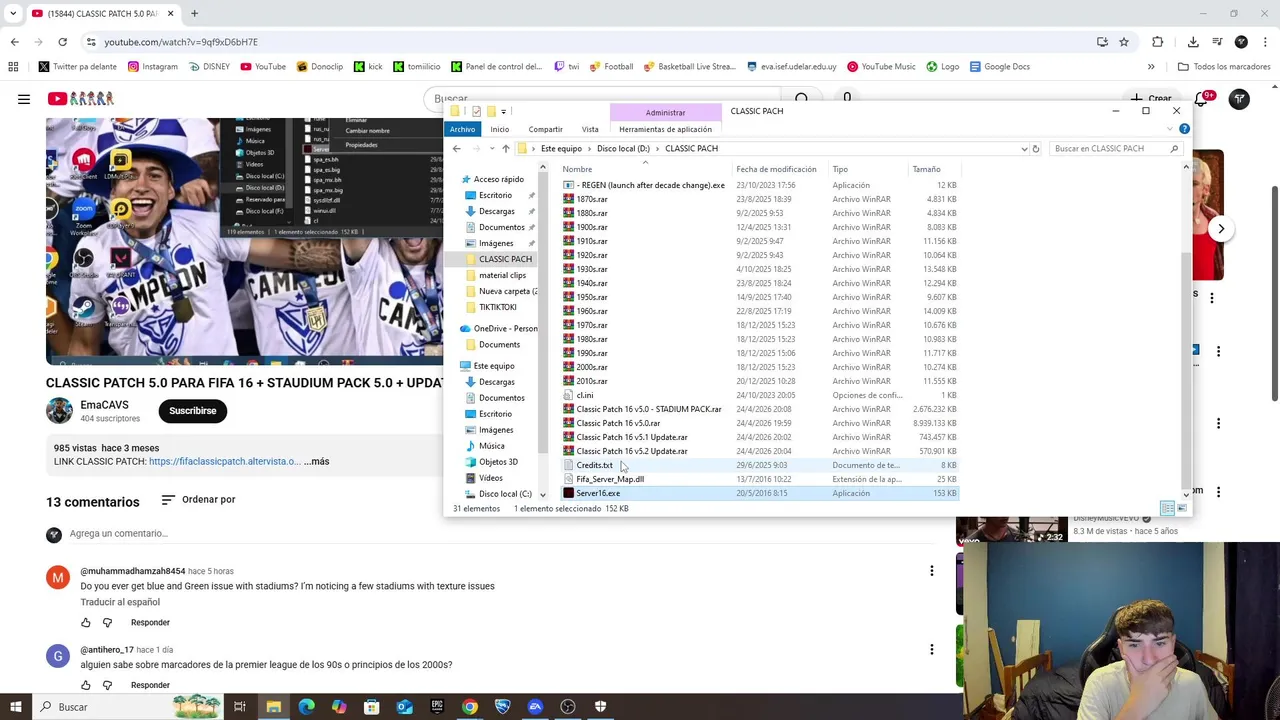Open Chrome downloads icon
This screenshot has width=1280, height=720.
[x=1193, y=42]
